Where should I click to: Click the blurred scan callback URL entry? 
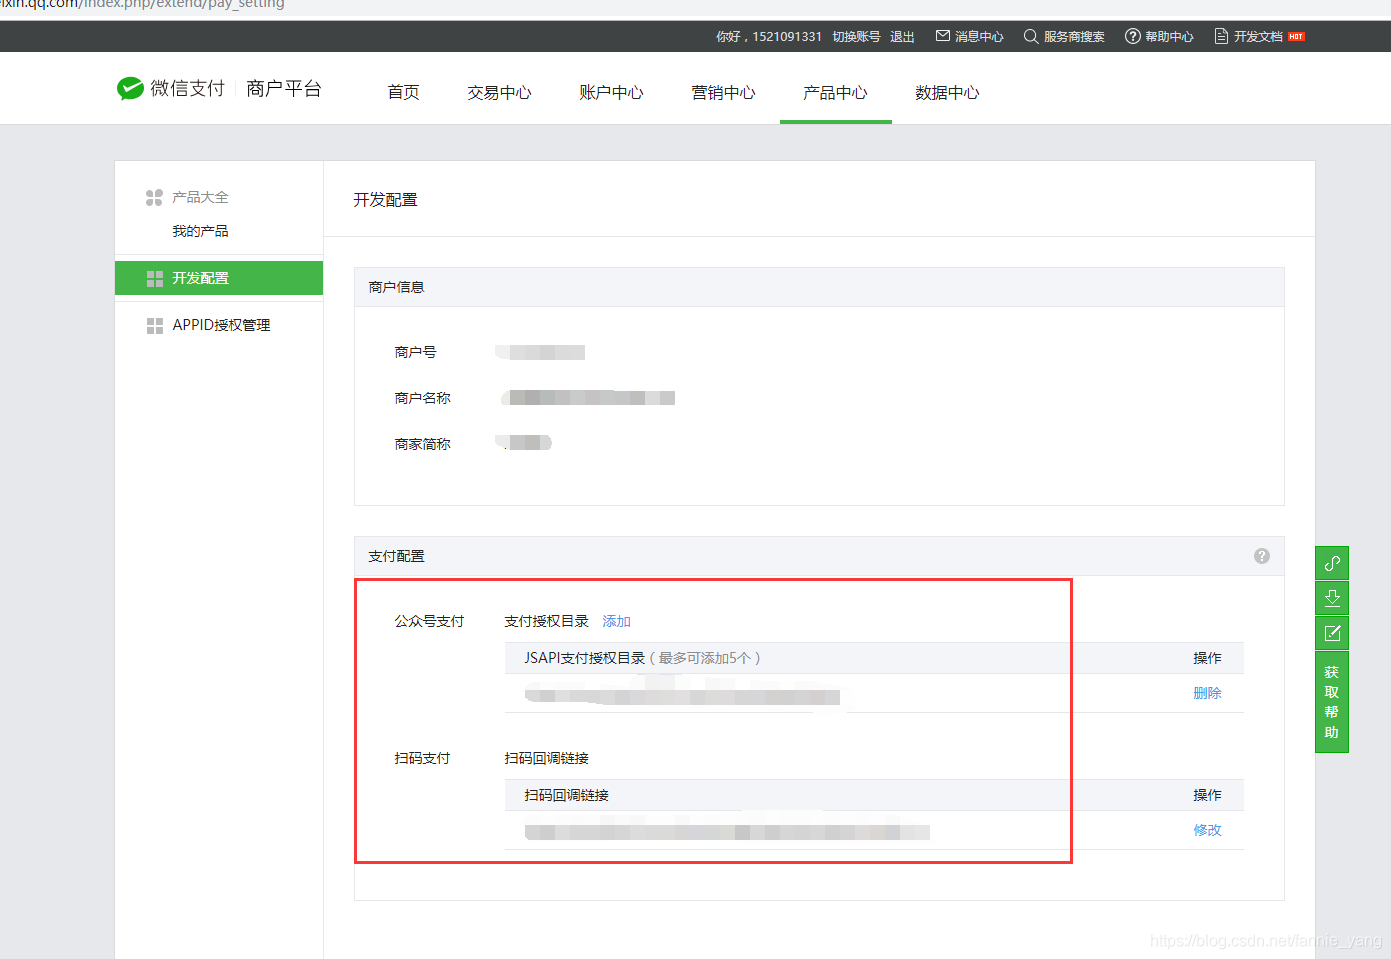(727, 831)
